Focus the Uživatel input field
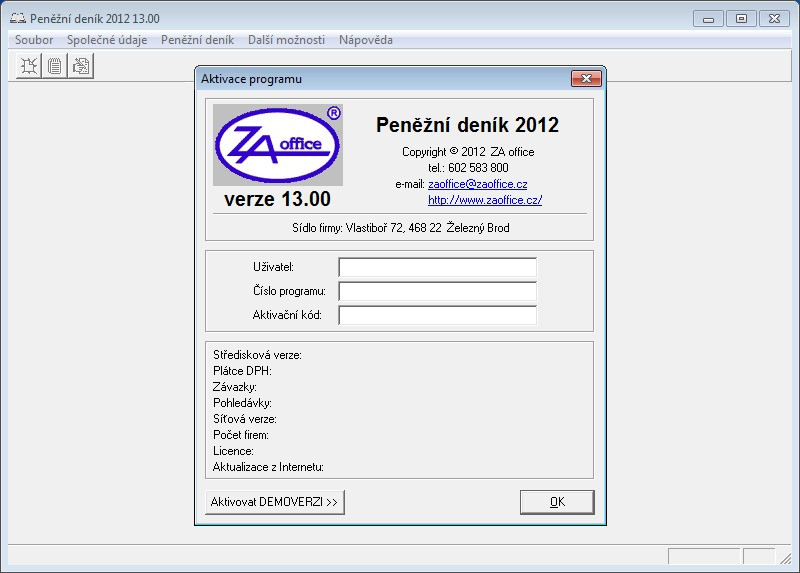Image resolution: width=800 pixels, height=573 pixels. tap(437, 267)
